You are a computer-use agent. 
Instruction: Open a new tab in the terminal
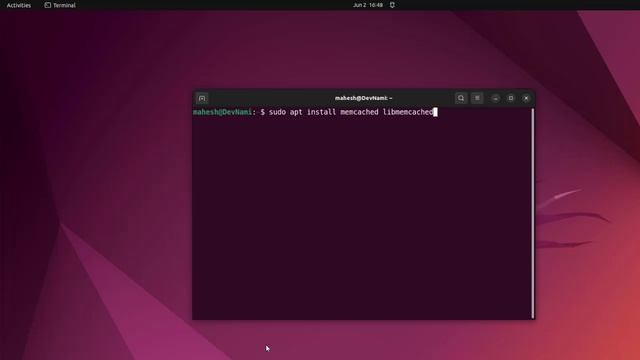click(x=202, y=98)
